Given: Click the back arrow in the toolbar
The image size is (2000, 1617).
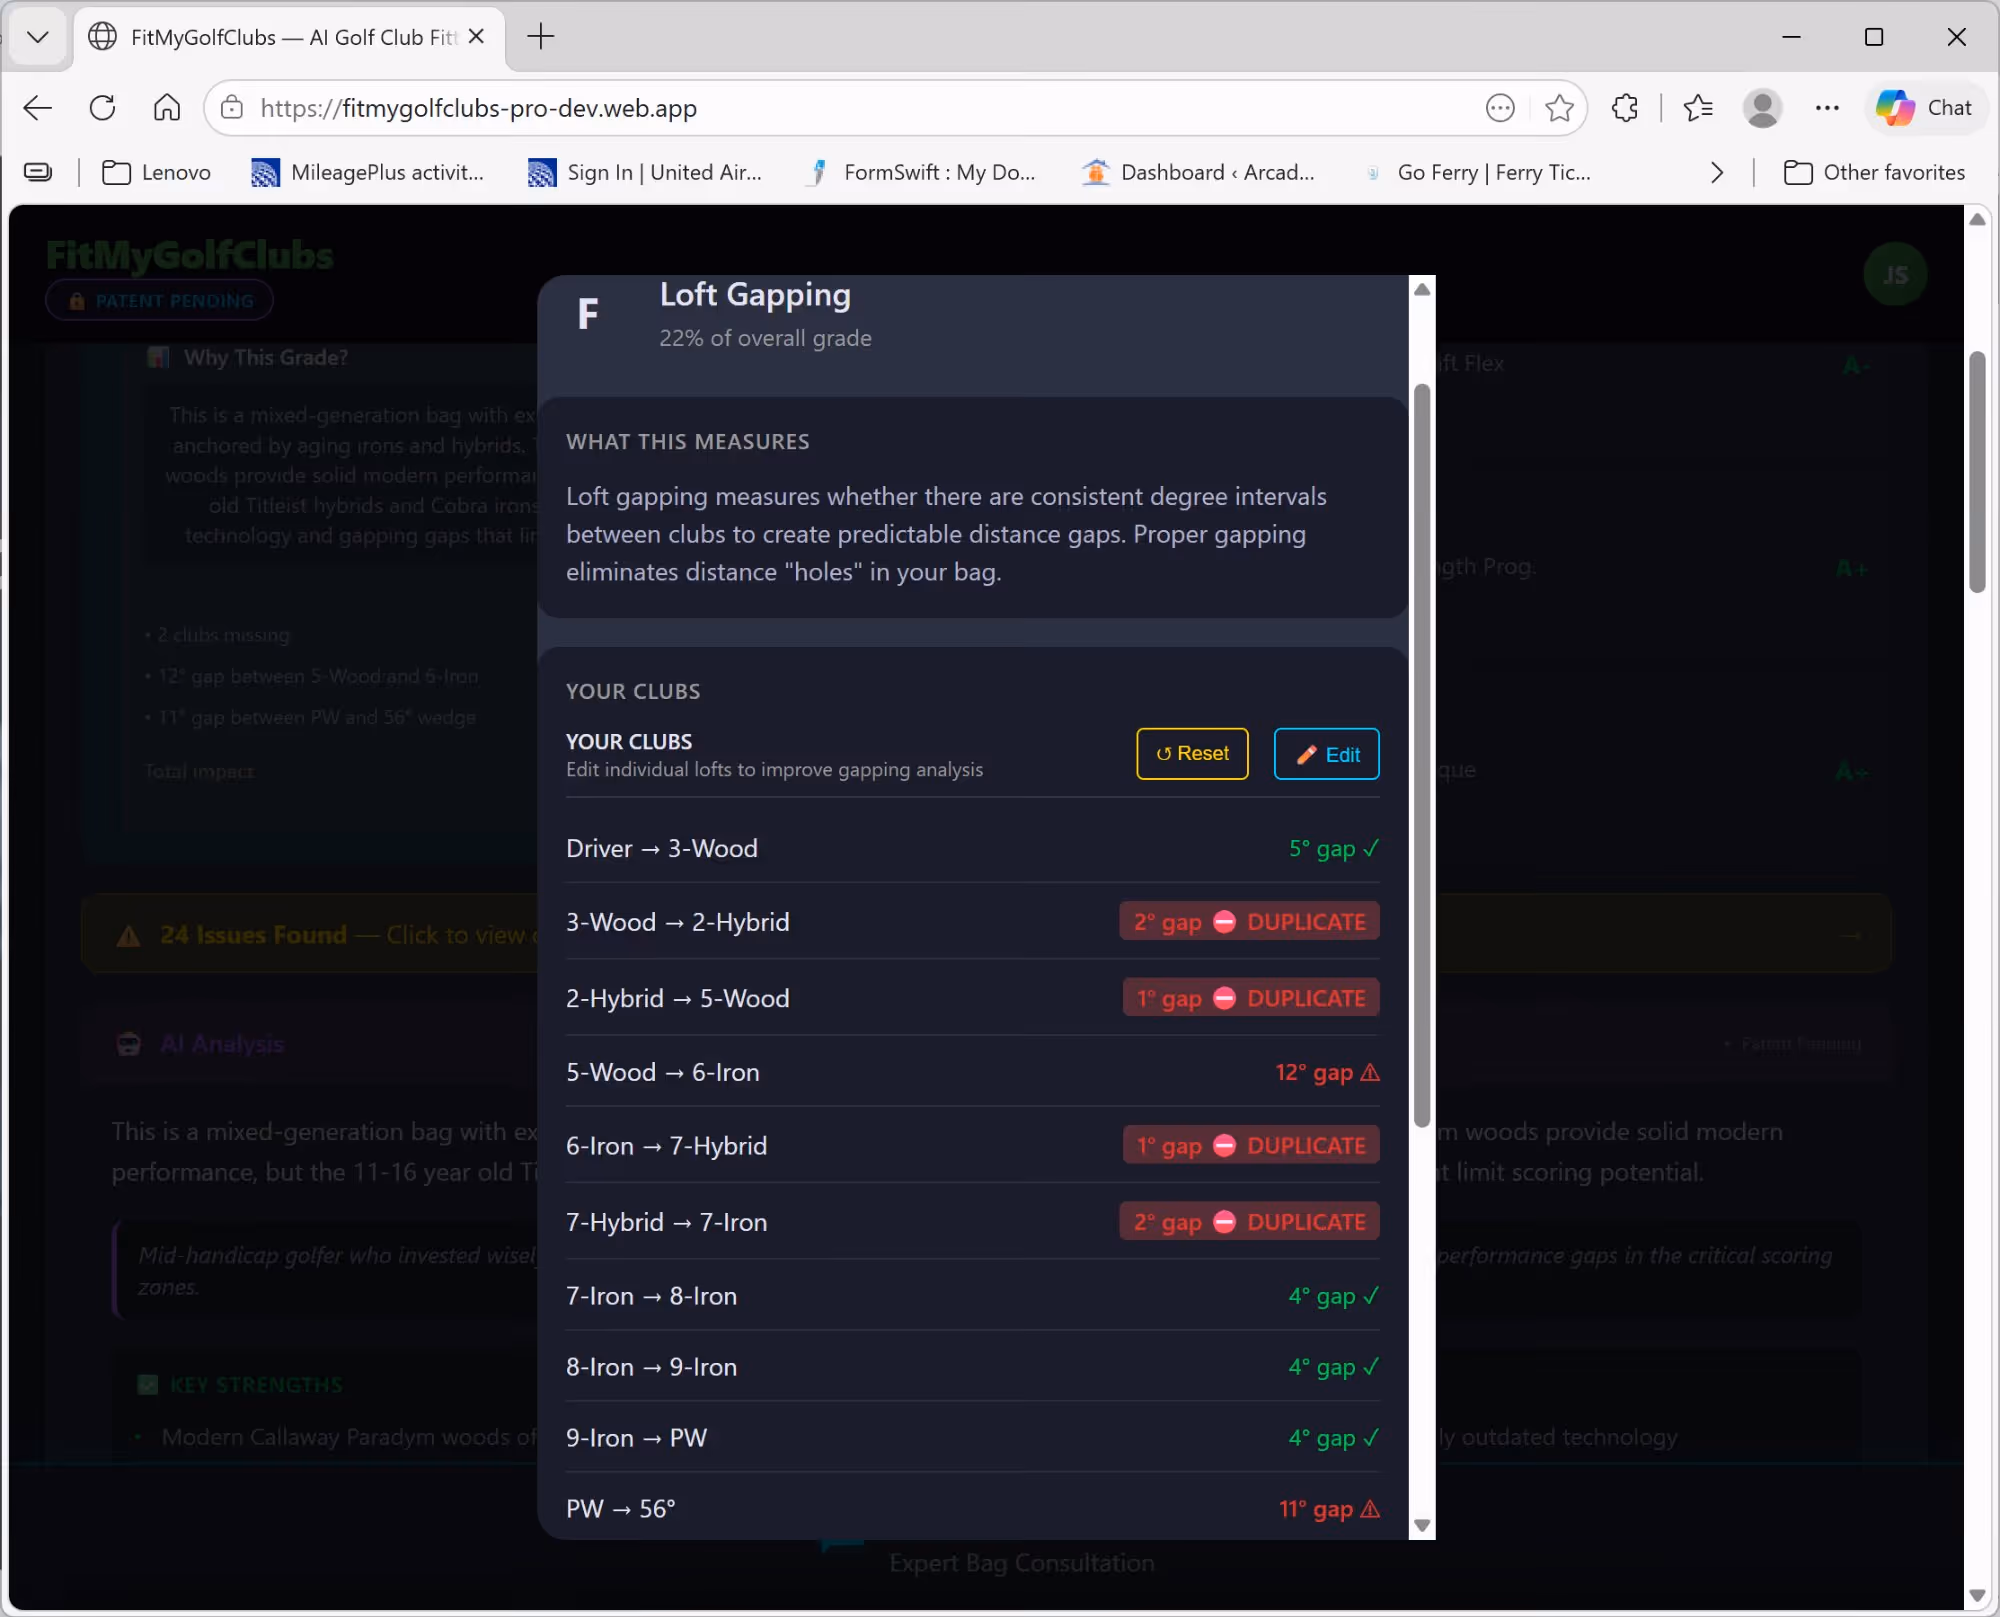Looking at the screenshot, I should 38,108.
